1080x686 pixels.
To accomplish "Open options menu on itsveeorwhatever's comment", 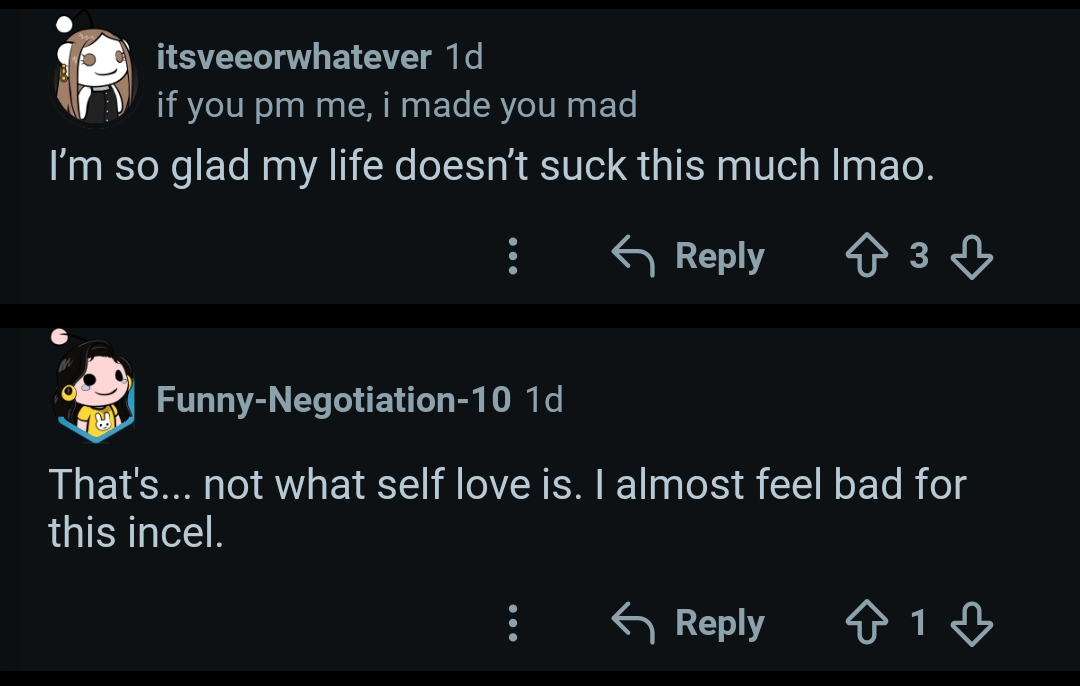I will [513, 257].
